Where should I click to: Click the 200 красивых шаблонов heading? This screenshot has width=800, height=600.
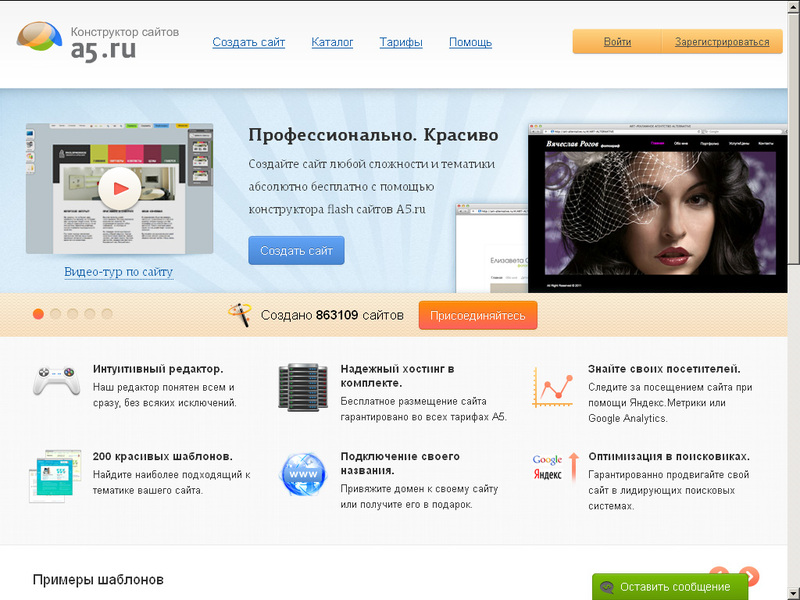click(163, 456)
